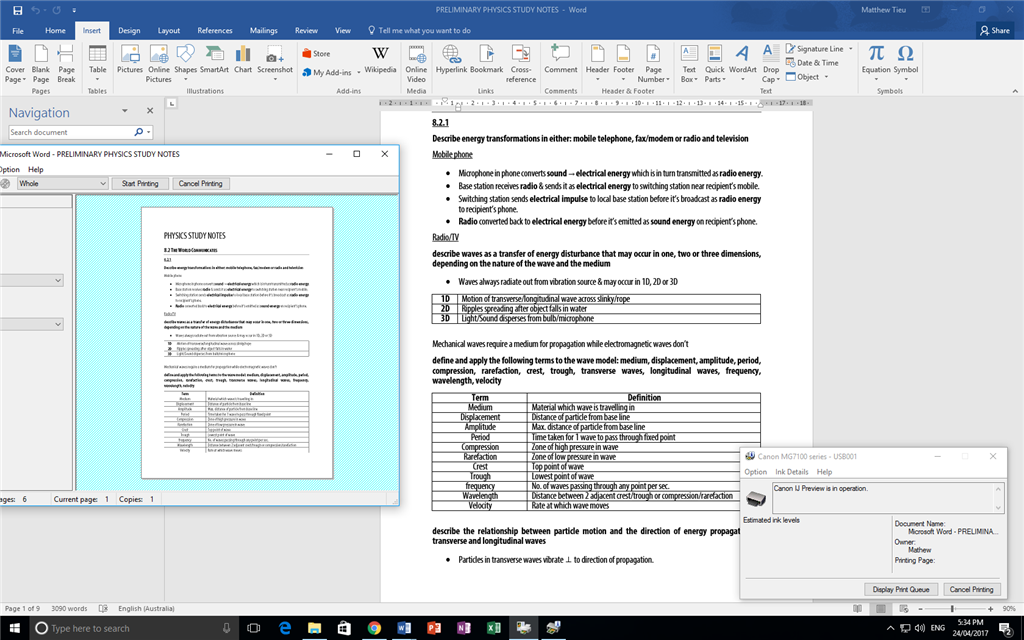Screen dimensions: 1024x640
Task: Click the Drop Cap icon
Action: click(x=771, y=63)
